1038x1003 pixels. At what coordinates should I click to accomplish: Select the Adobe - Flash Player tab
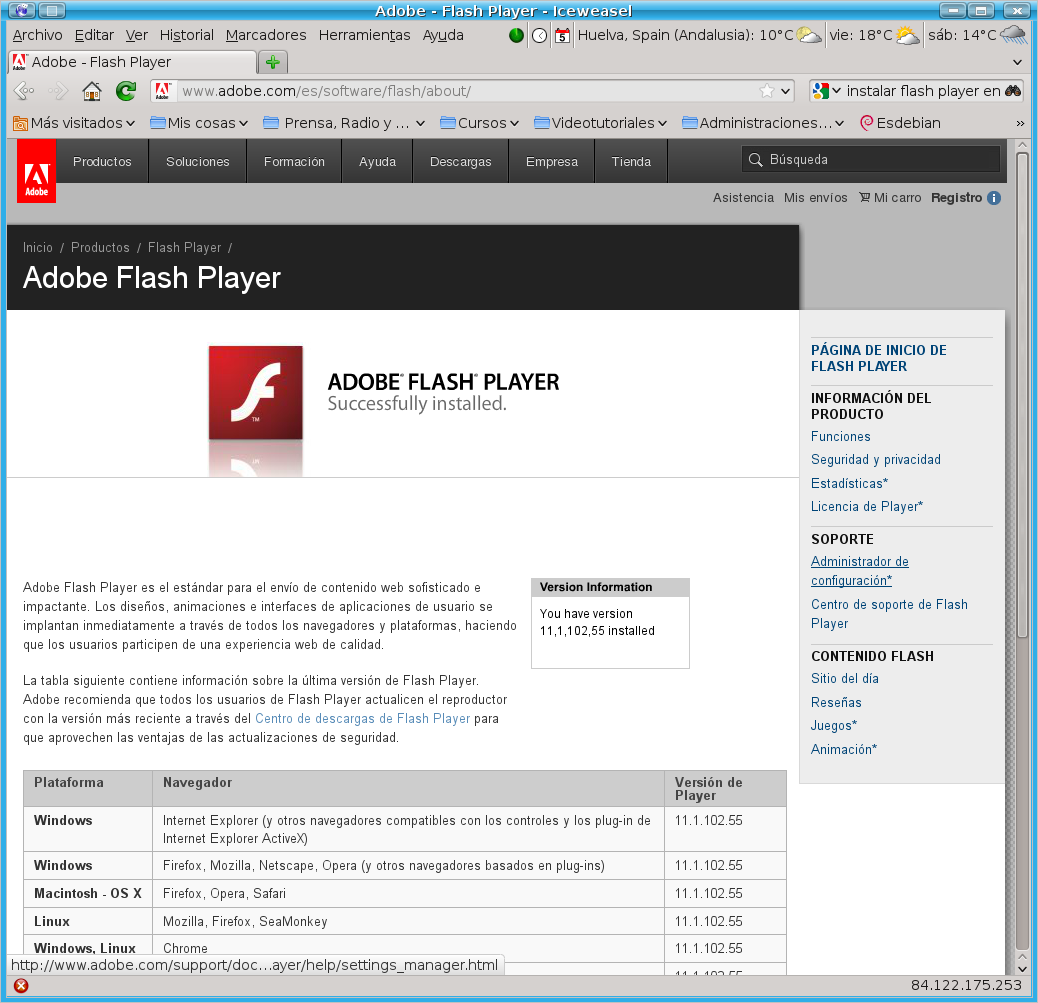132,62
